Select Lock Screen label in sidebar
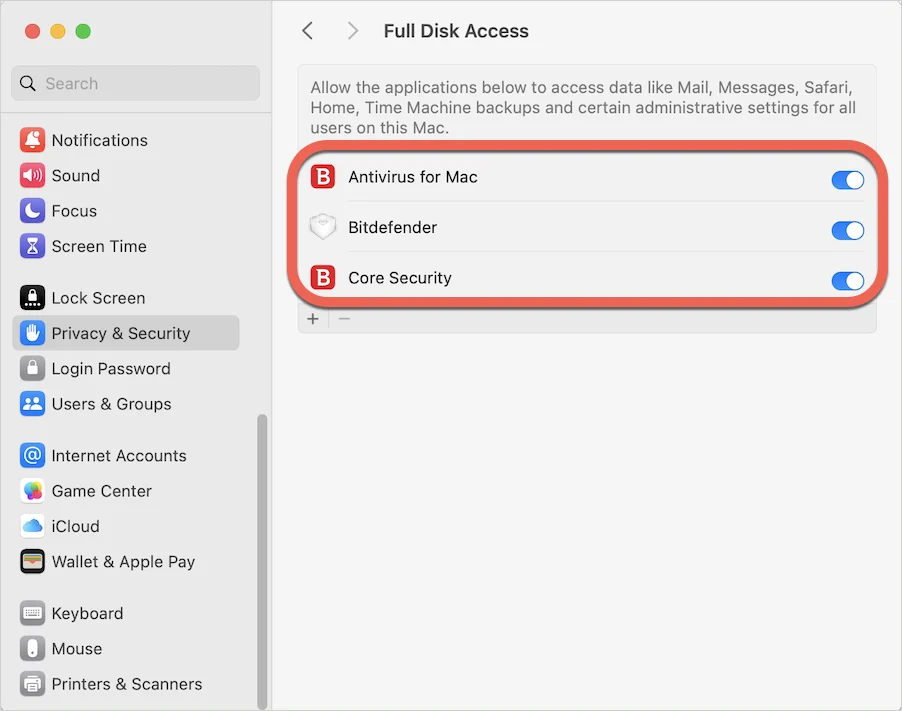Viewport: 902px width, 711px height. coord(98,298)
